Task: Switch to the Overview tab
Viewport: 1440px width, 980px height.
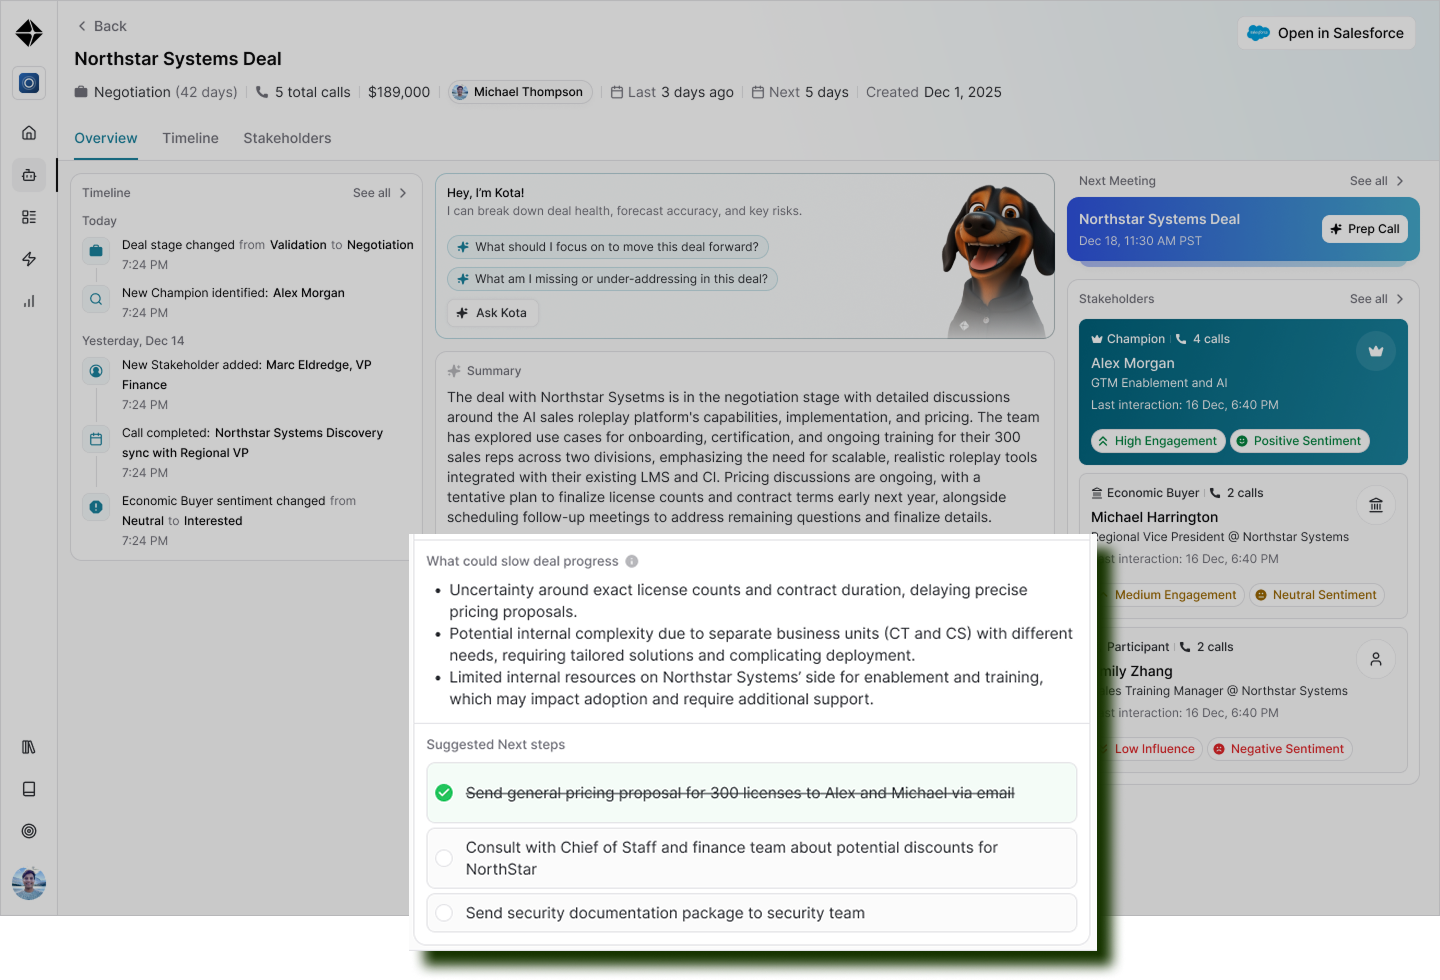Action: pos(106,138)
